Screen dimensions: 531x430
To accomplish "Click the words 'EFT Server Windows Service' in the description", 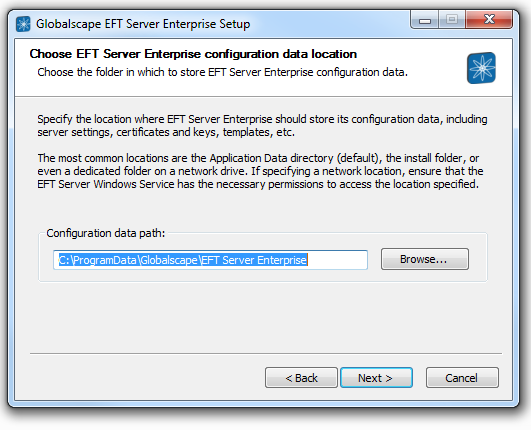I will pyautogui.click(x=106, y=184).
